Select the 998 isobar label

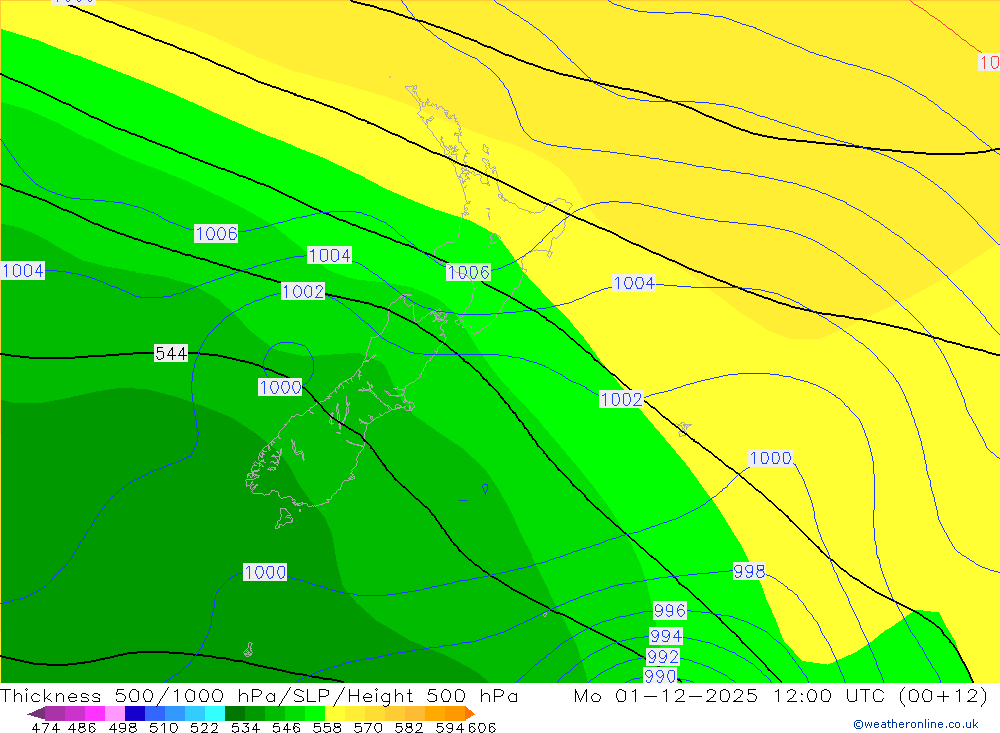coord(749,571)
